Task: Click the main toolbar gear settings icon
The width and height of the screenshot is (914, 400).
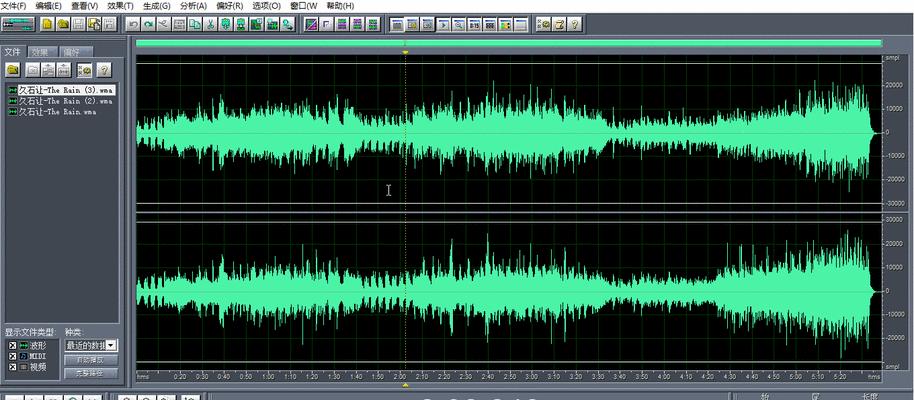Action: pyautogui.click(x=543, y=24)
